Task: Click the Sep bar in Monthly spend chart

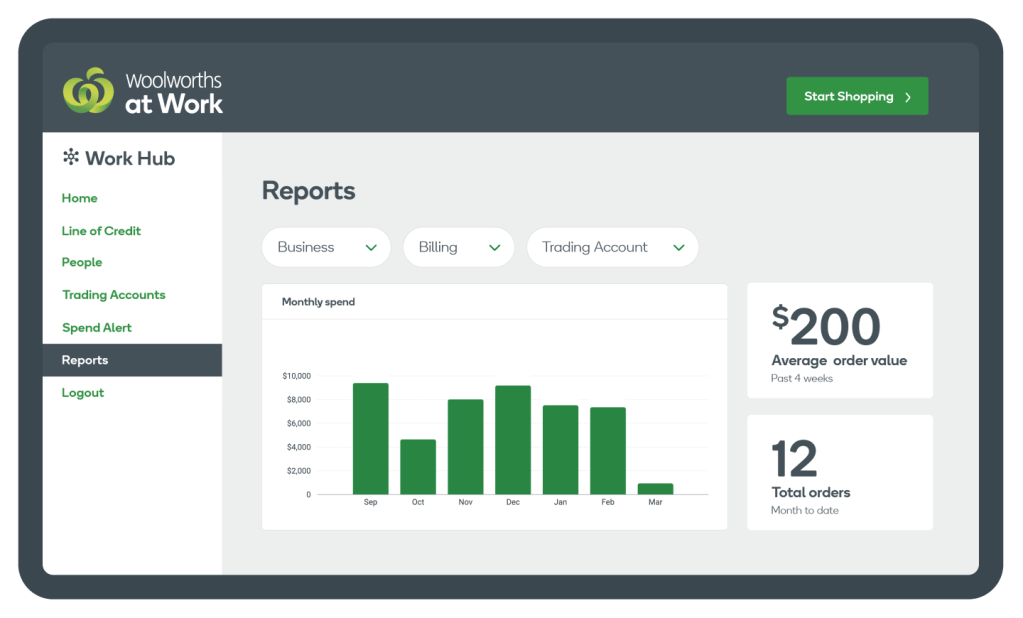Action: [371, 439]
